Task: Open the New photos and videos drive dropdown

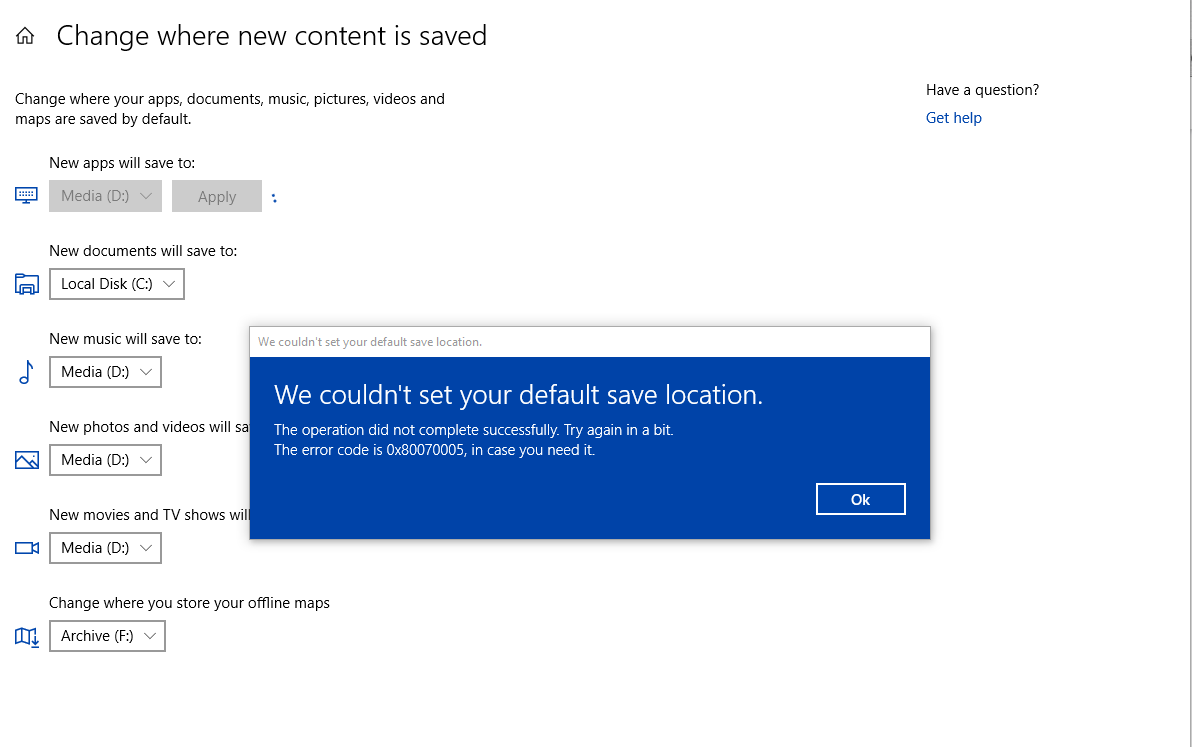Action: [x=106, y=460]
